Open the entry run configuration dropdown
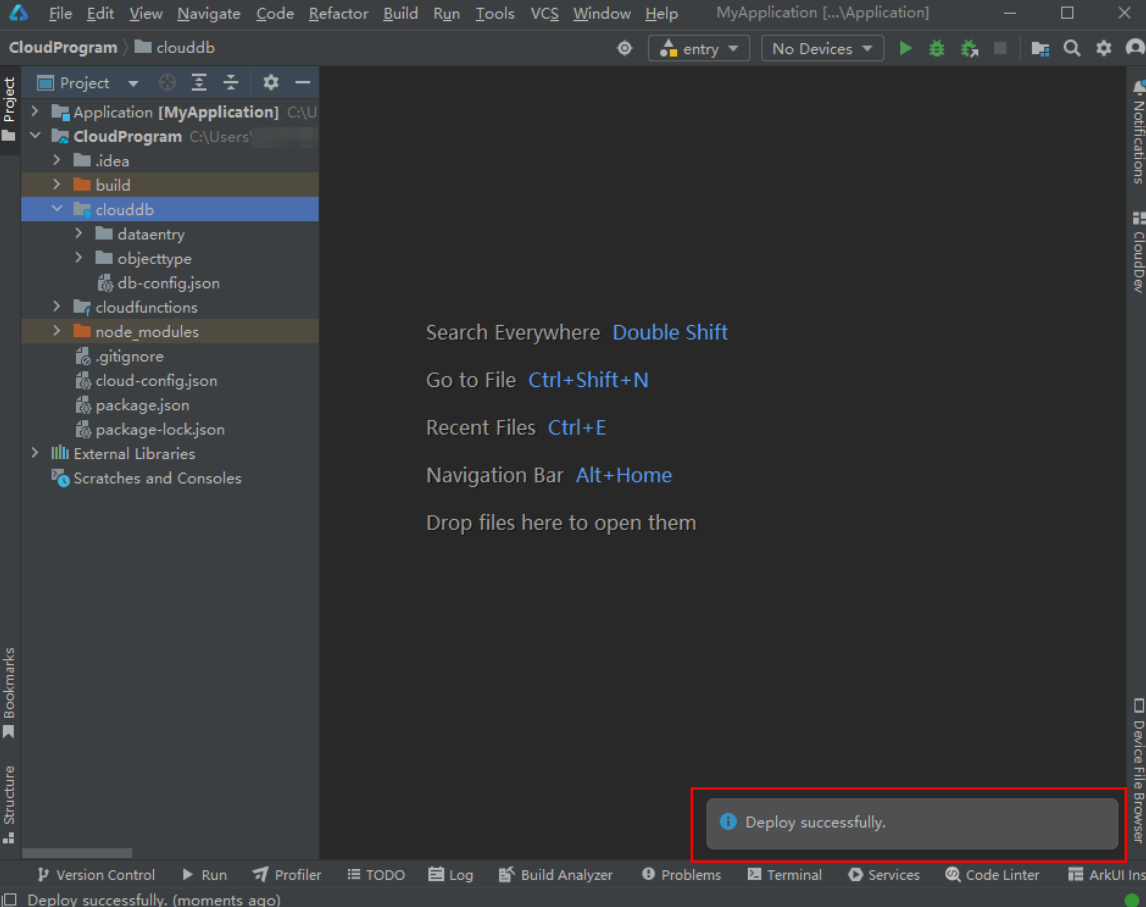Viewport: 1146px width, 907px height. pyautogui.click(x=699, y=49)
